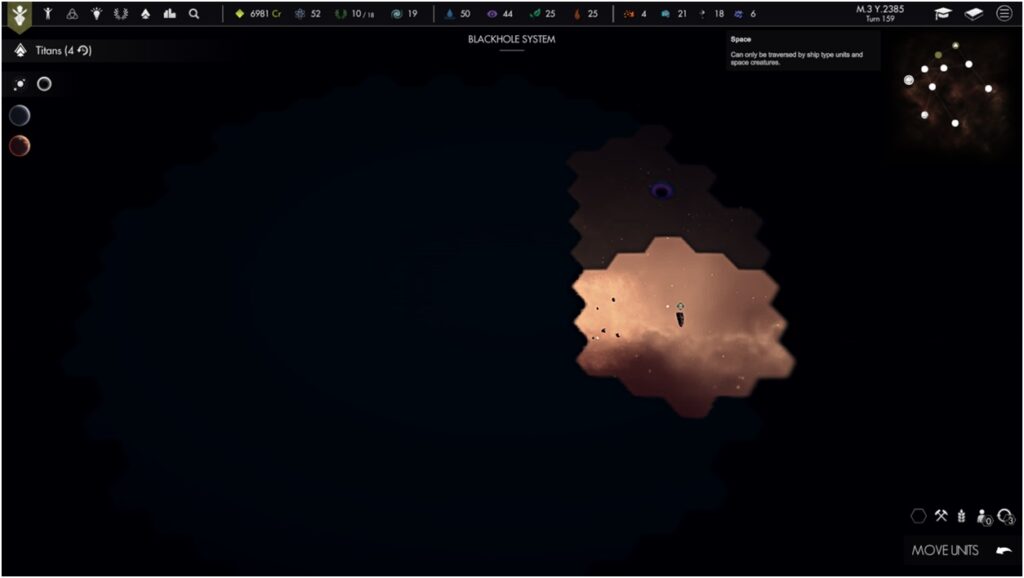
Task: Toggle the hexagon grid overlay
Action: click(918, 516)
